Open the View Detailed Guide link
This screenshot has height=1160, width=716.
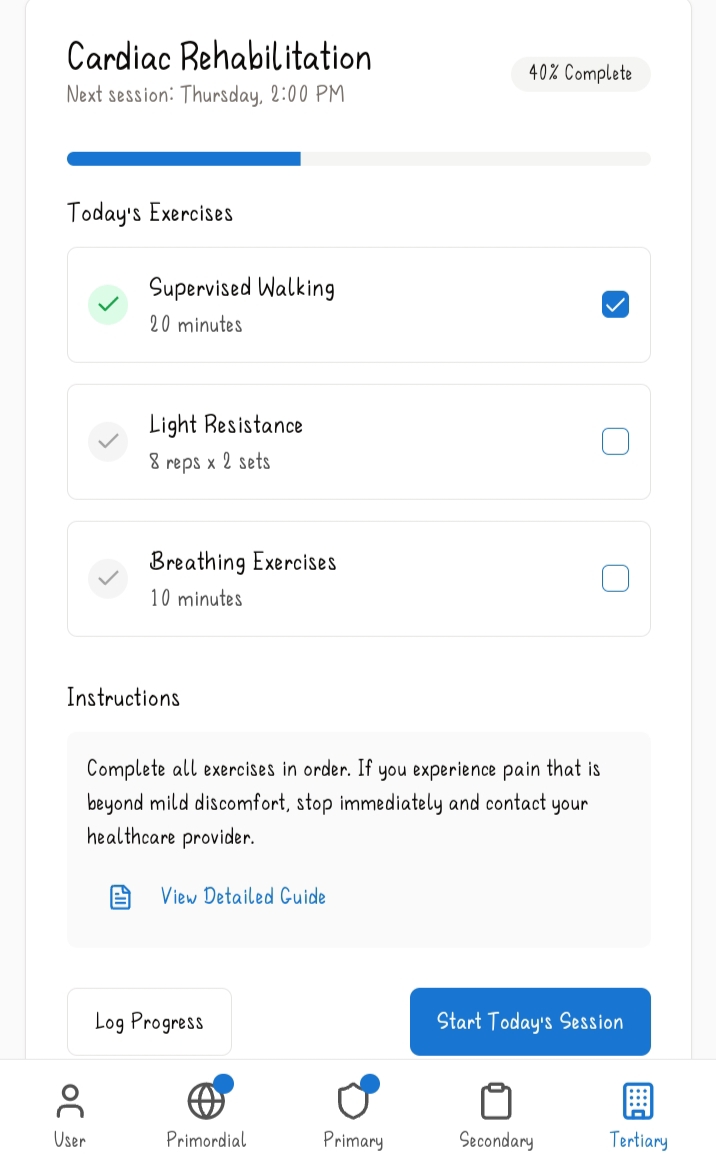243,897
